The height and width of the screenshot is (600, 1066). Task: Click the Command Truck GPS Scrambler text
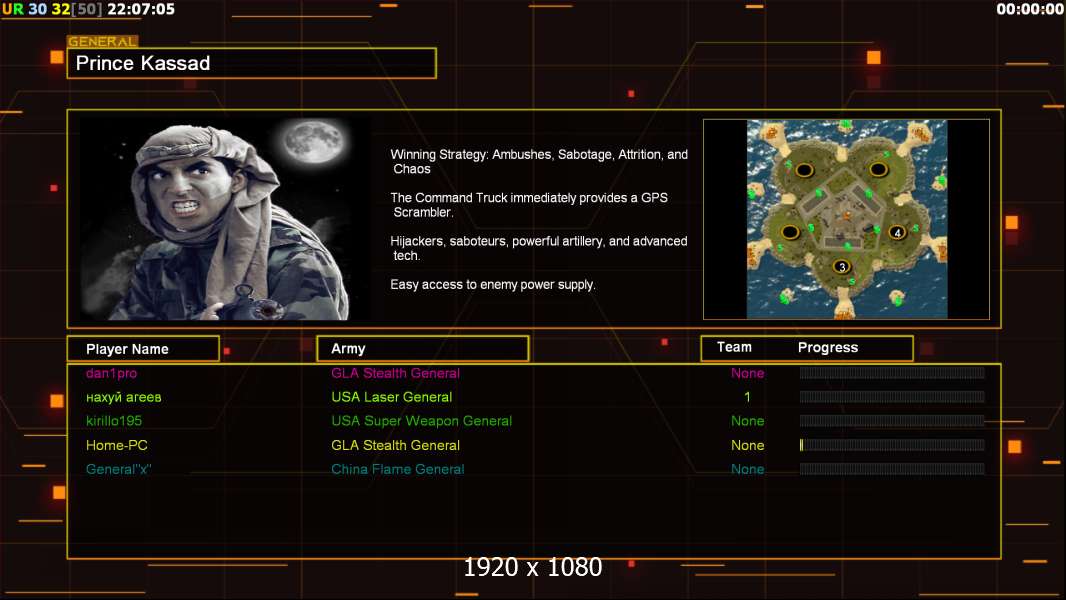point(529,205)
